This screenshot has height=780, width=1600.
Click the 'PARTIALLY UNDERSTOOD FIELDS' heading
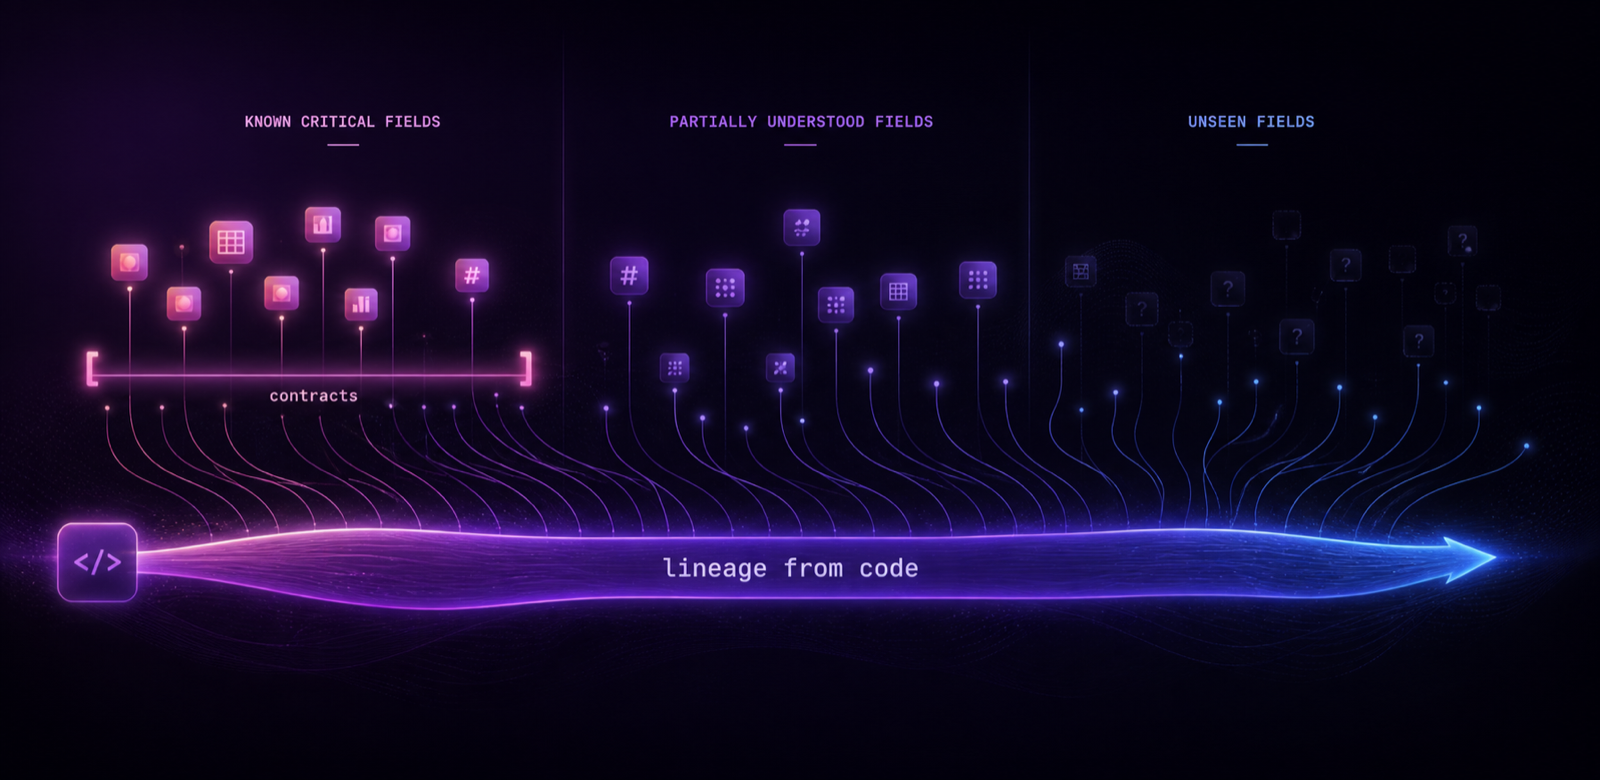(x=801, y=122)
